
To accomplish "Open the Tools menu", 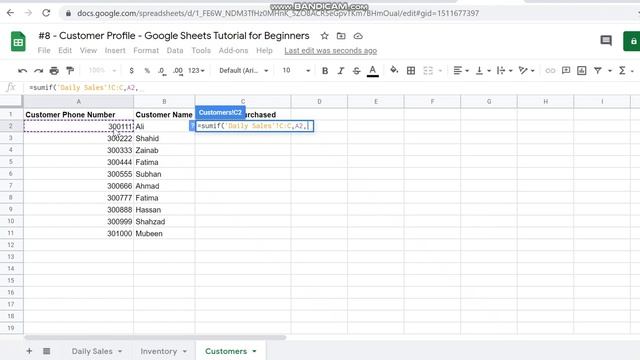I will (x=201, y=51).
